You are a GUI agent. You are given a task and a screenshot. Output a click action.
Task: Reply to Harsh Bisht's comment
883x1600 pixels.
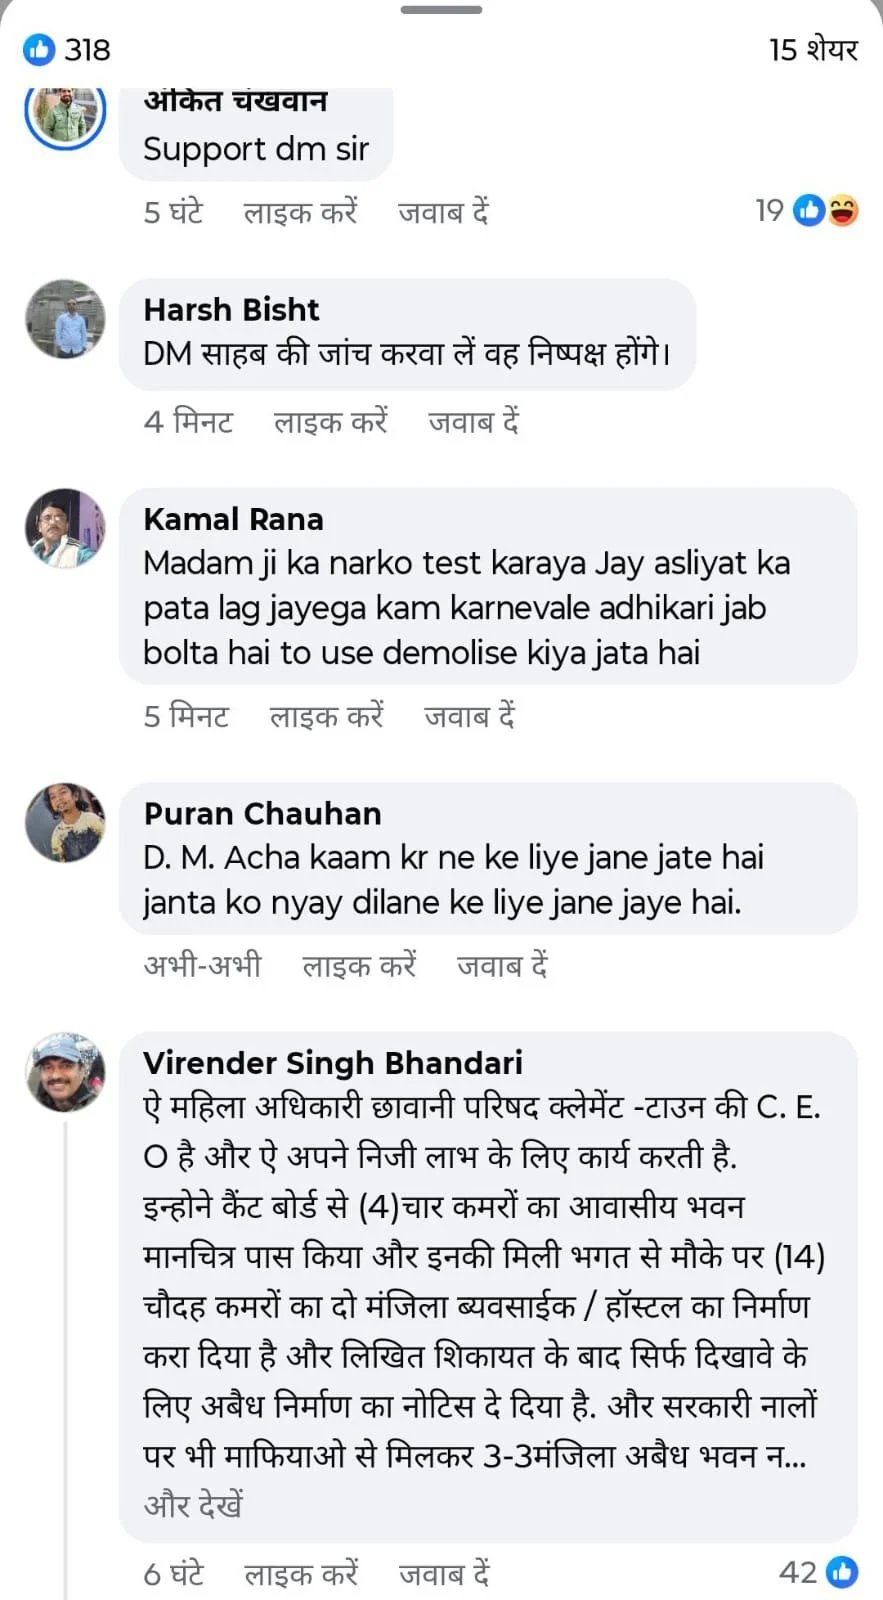tap(474, 422)
